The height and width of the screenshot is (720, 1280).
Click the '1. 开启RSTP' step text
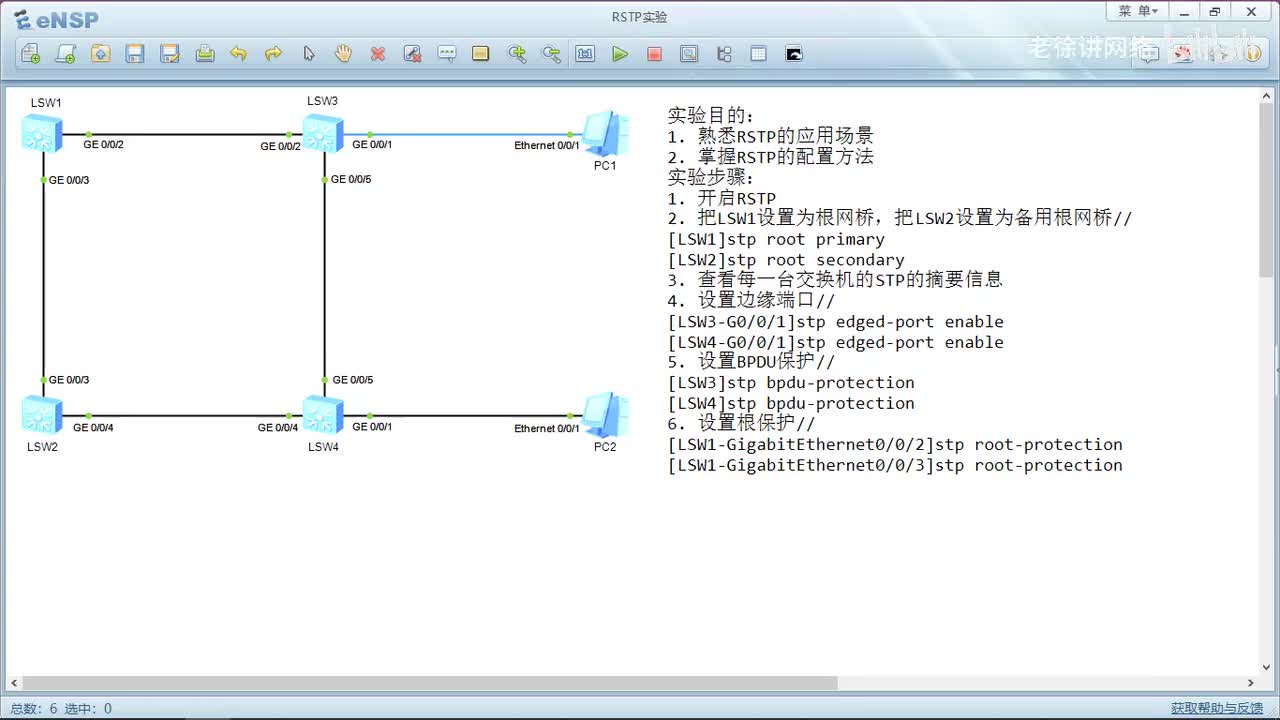tap(722, 199)
